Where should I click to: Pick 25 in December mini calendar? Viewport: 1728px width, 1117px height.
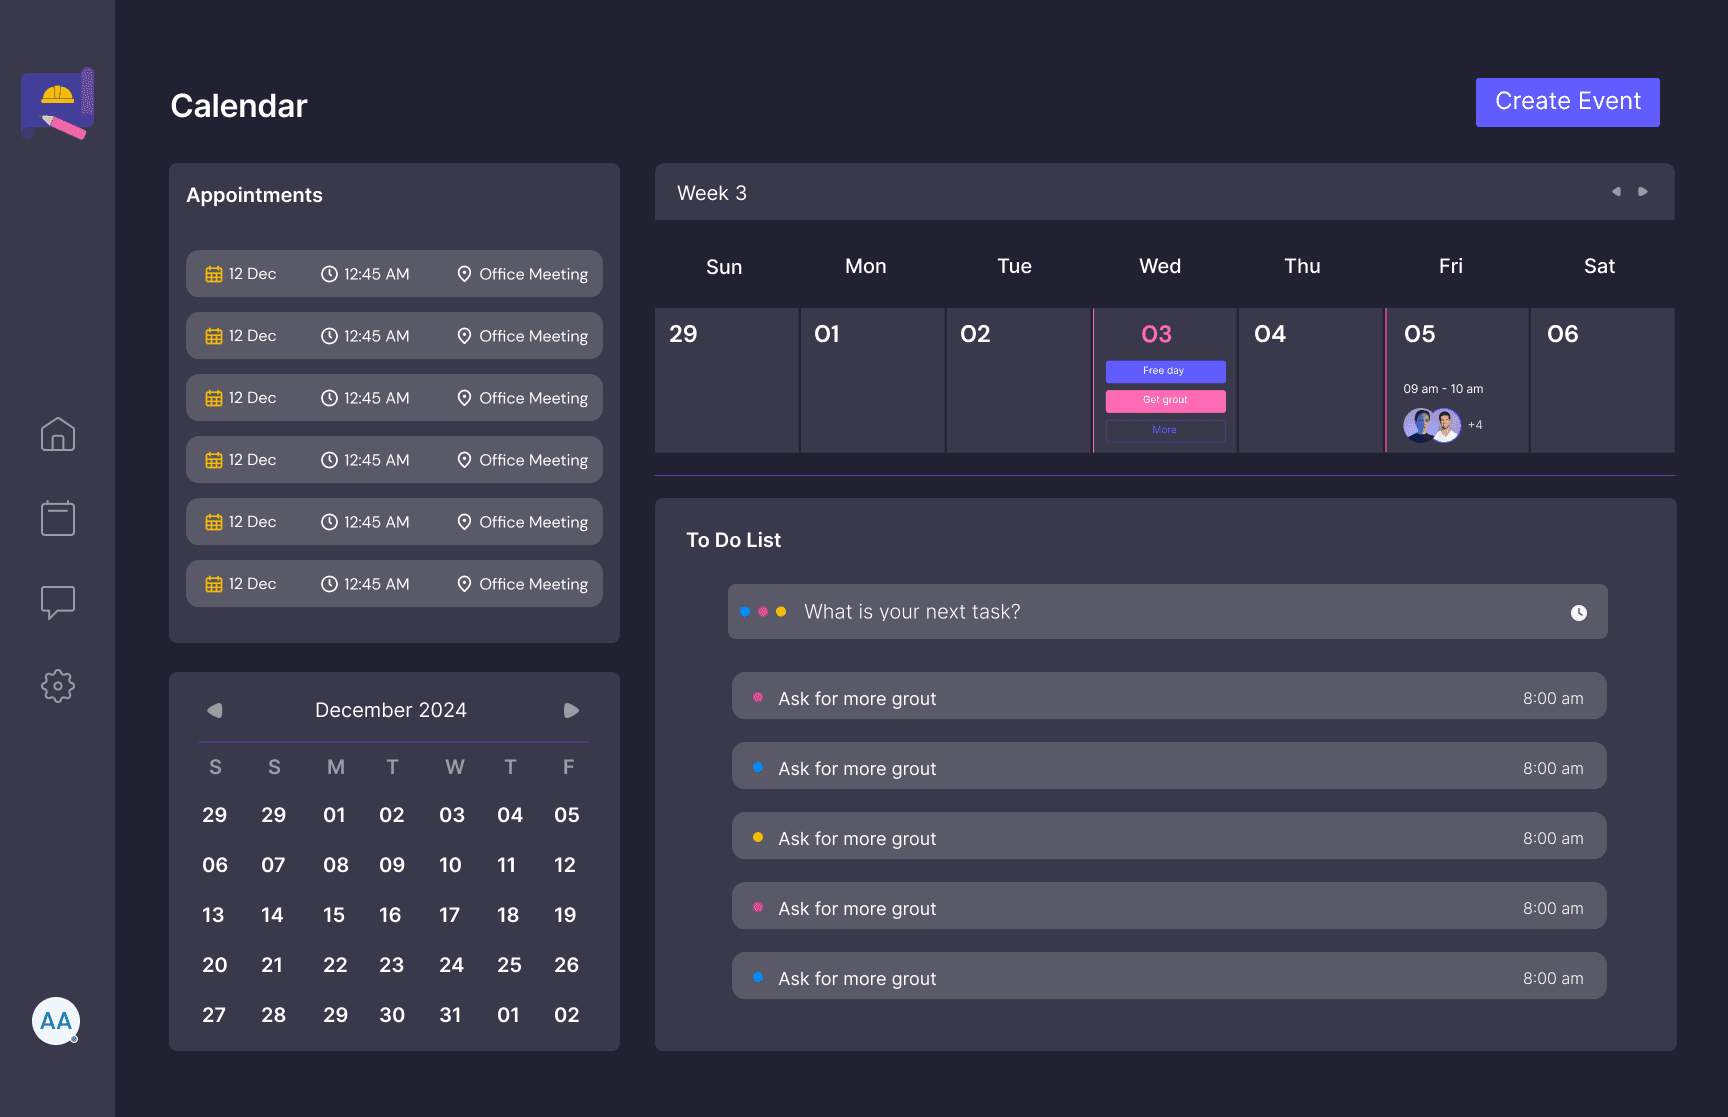[x=509, y=965]
